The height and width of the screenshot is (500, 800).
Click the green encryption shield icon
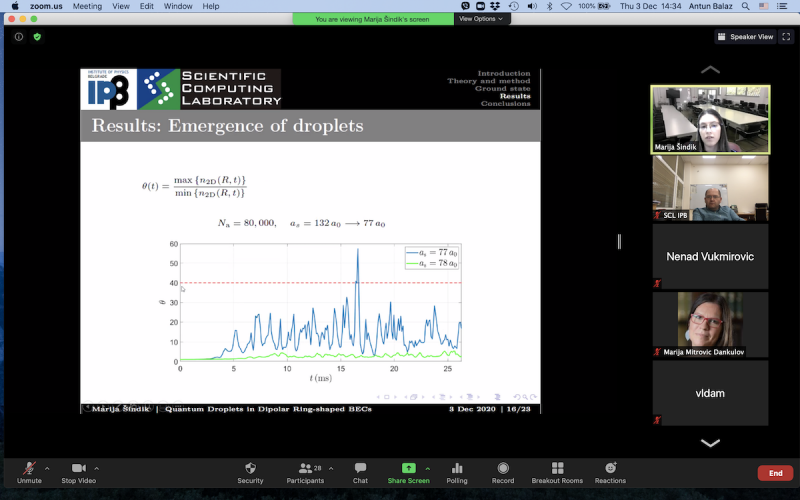(x=37, y=37)
